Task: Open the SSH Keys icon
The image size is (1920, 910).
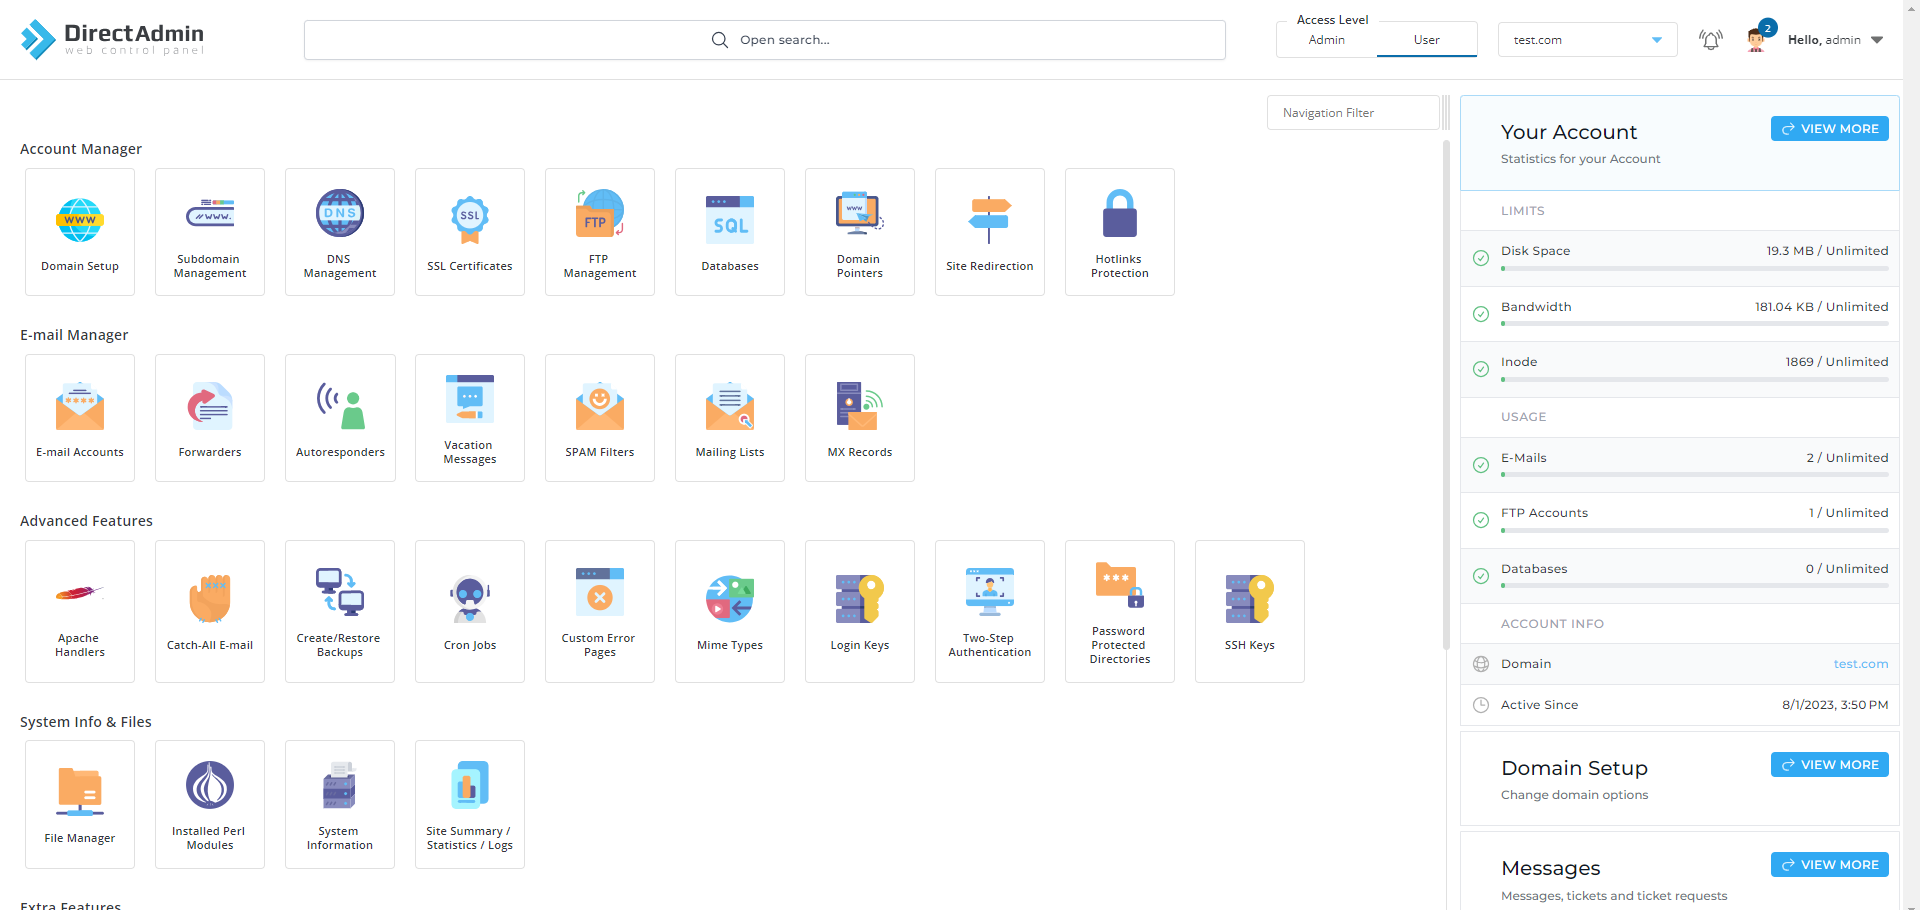Action: tap(1250, 611)
